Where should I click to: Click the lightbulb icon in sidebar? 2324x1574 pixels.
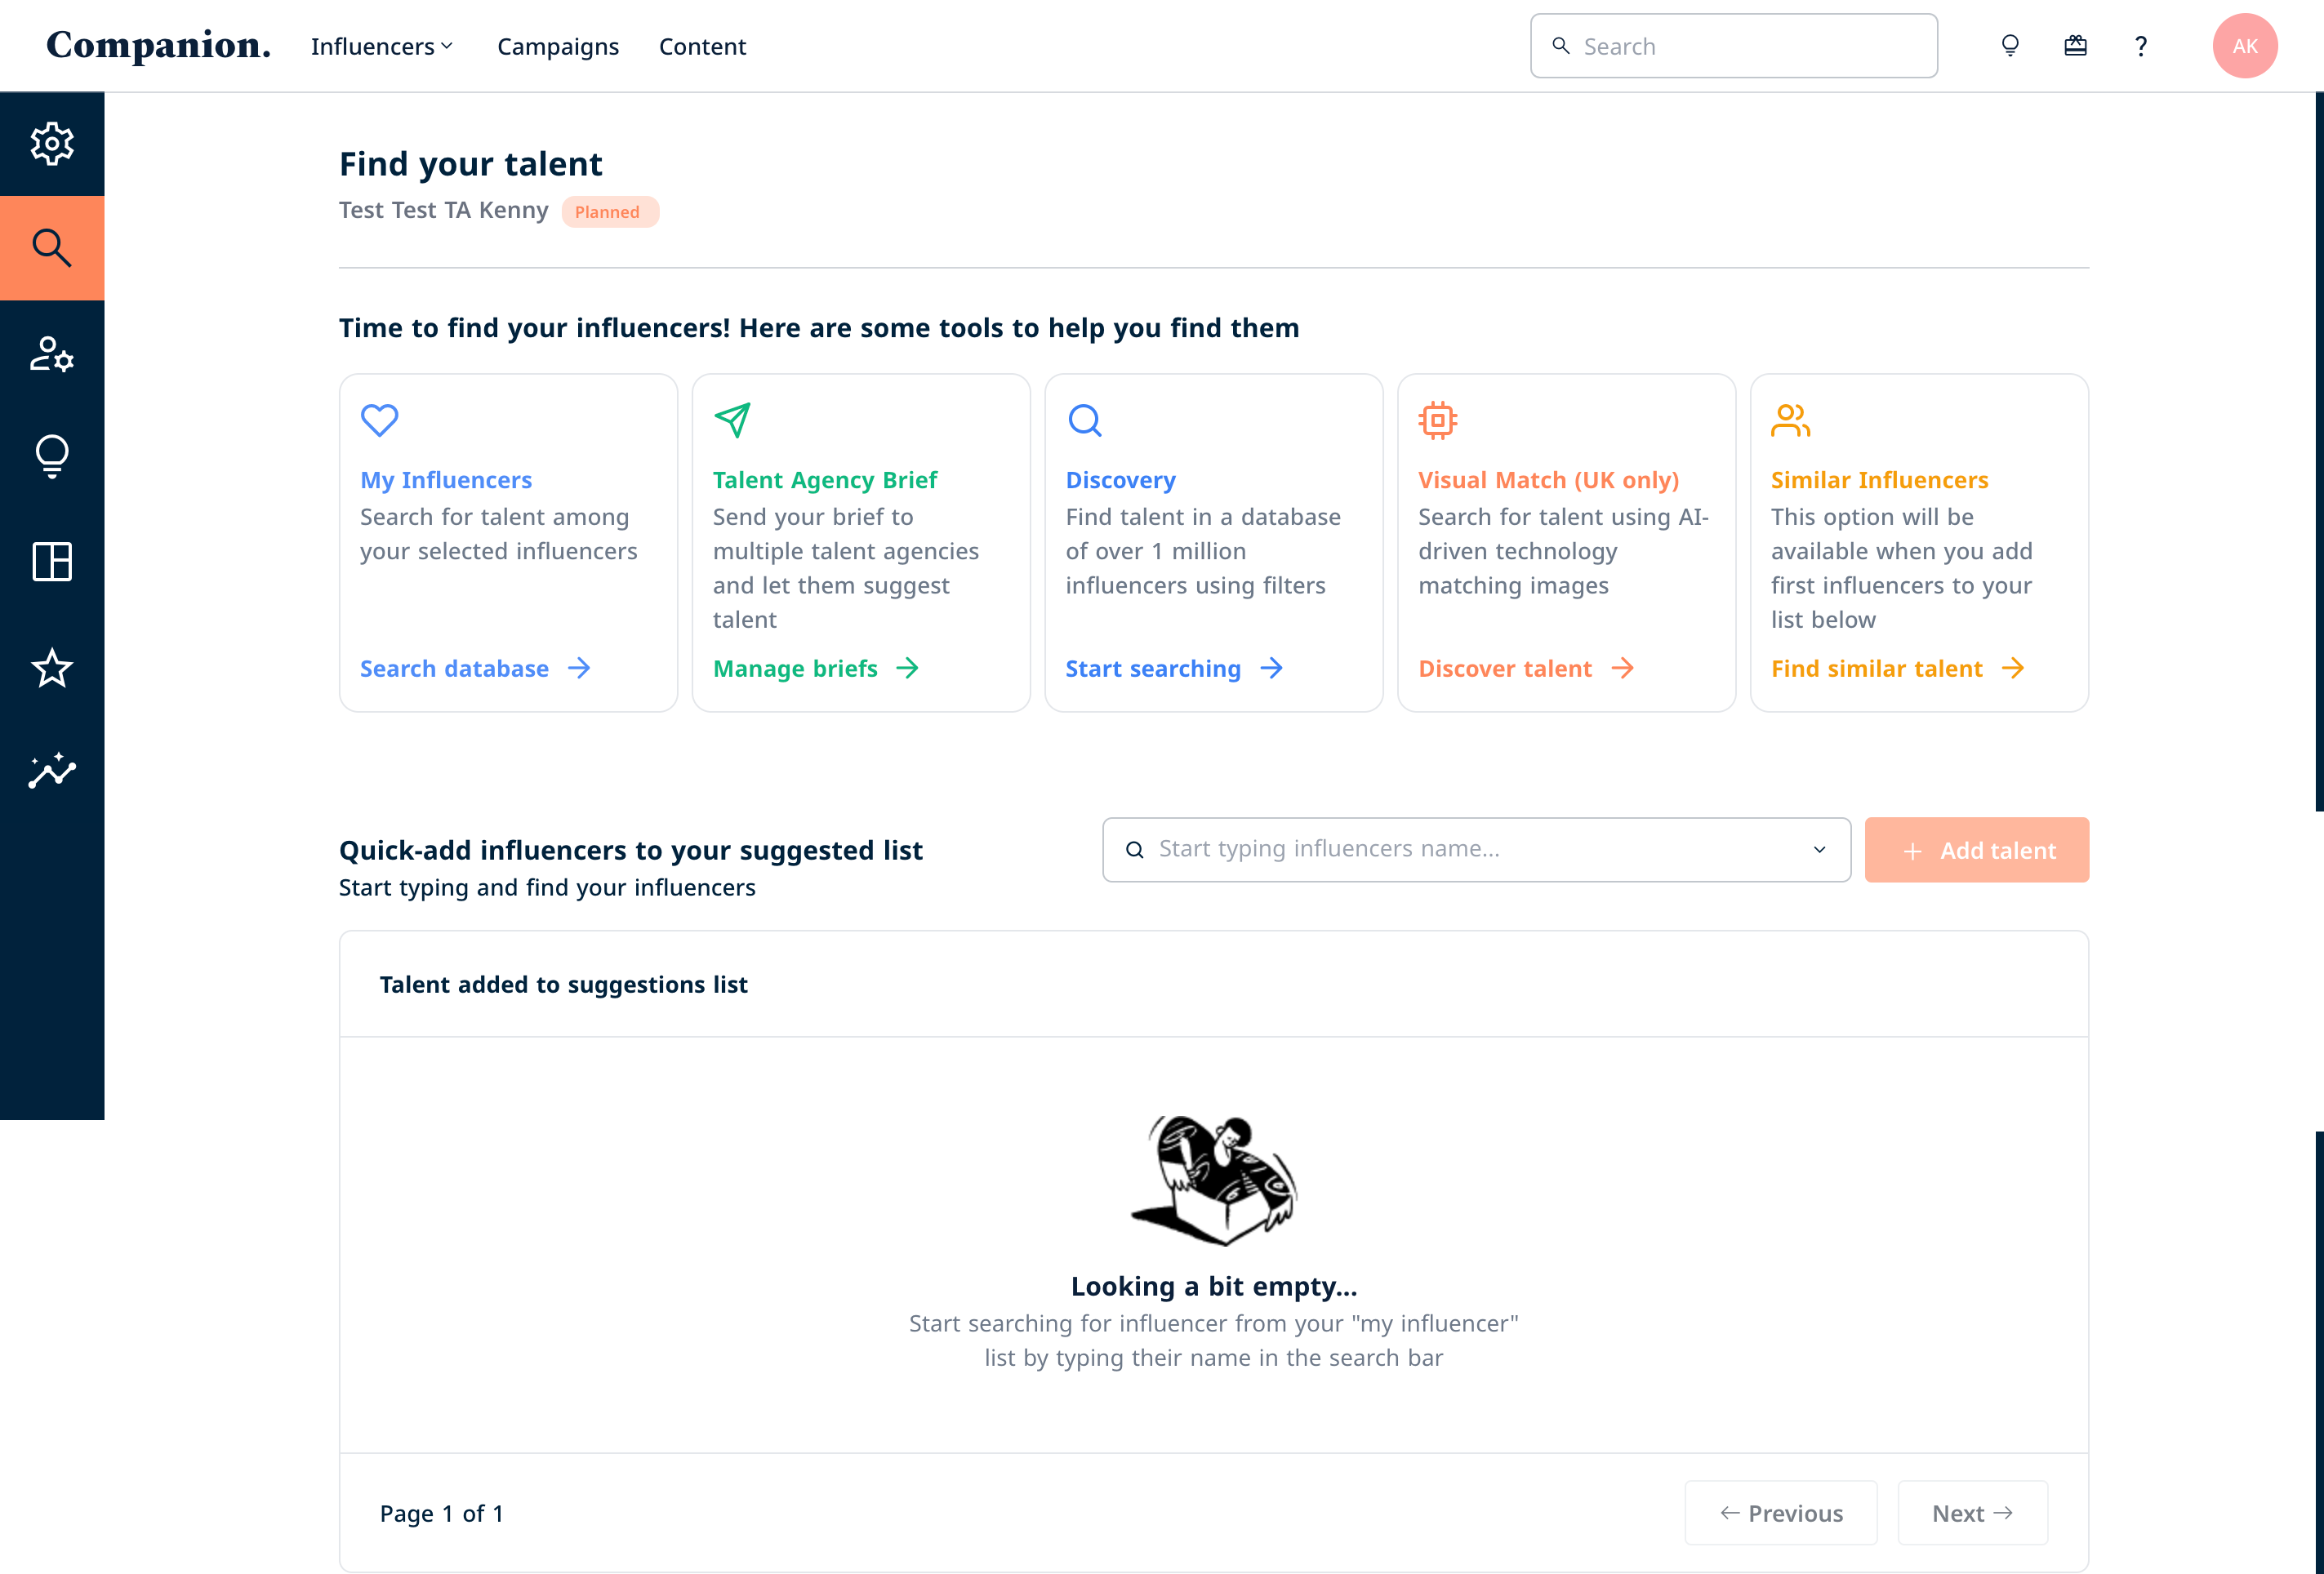coord(52,457)
